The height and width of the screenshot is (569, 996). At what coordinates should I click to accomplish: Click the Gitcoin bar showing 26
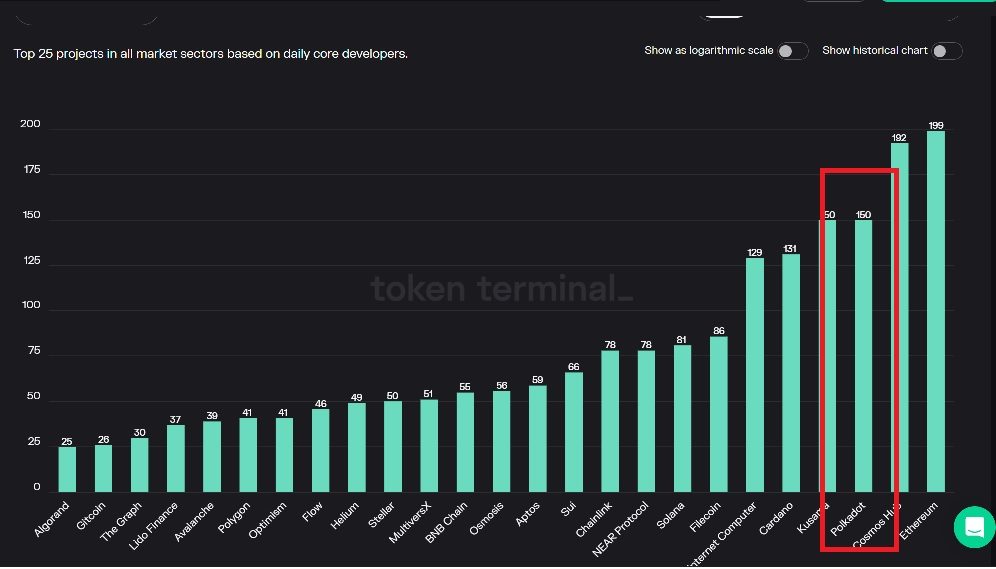pos(104,468)
